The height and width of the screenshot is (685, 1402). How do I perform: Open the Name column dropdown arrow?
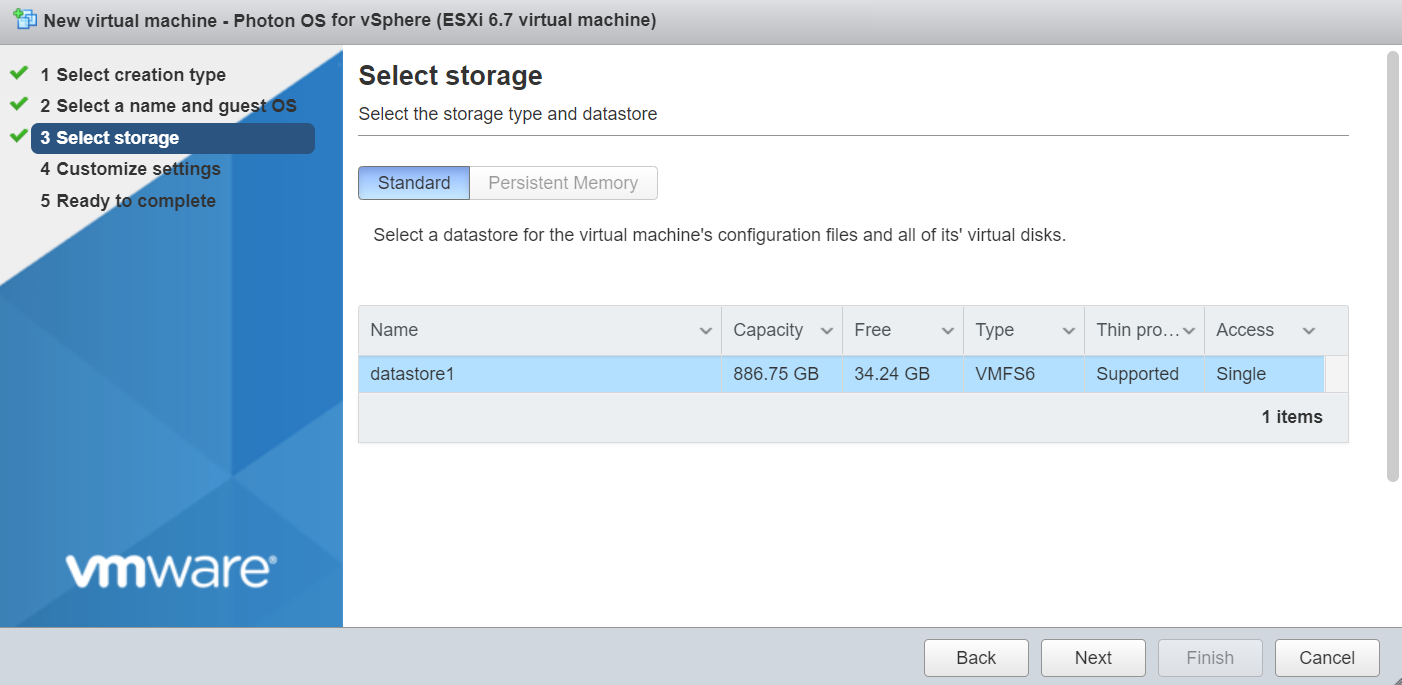(x=705, y=331)
